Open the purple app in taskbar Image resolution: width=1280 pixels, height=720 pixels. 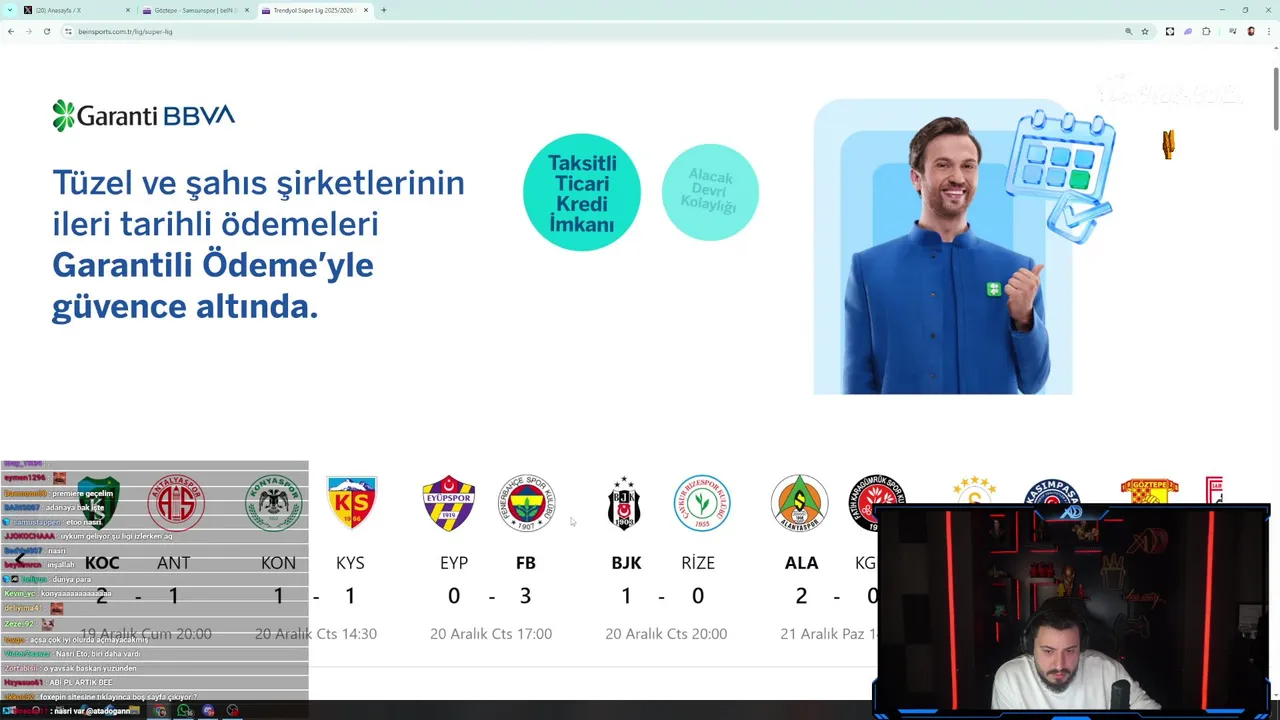[208, 711]
